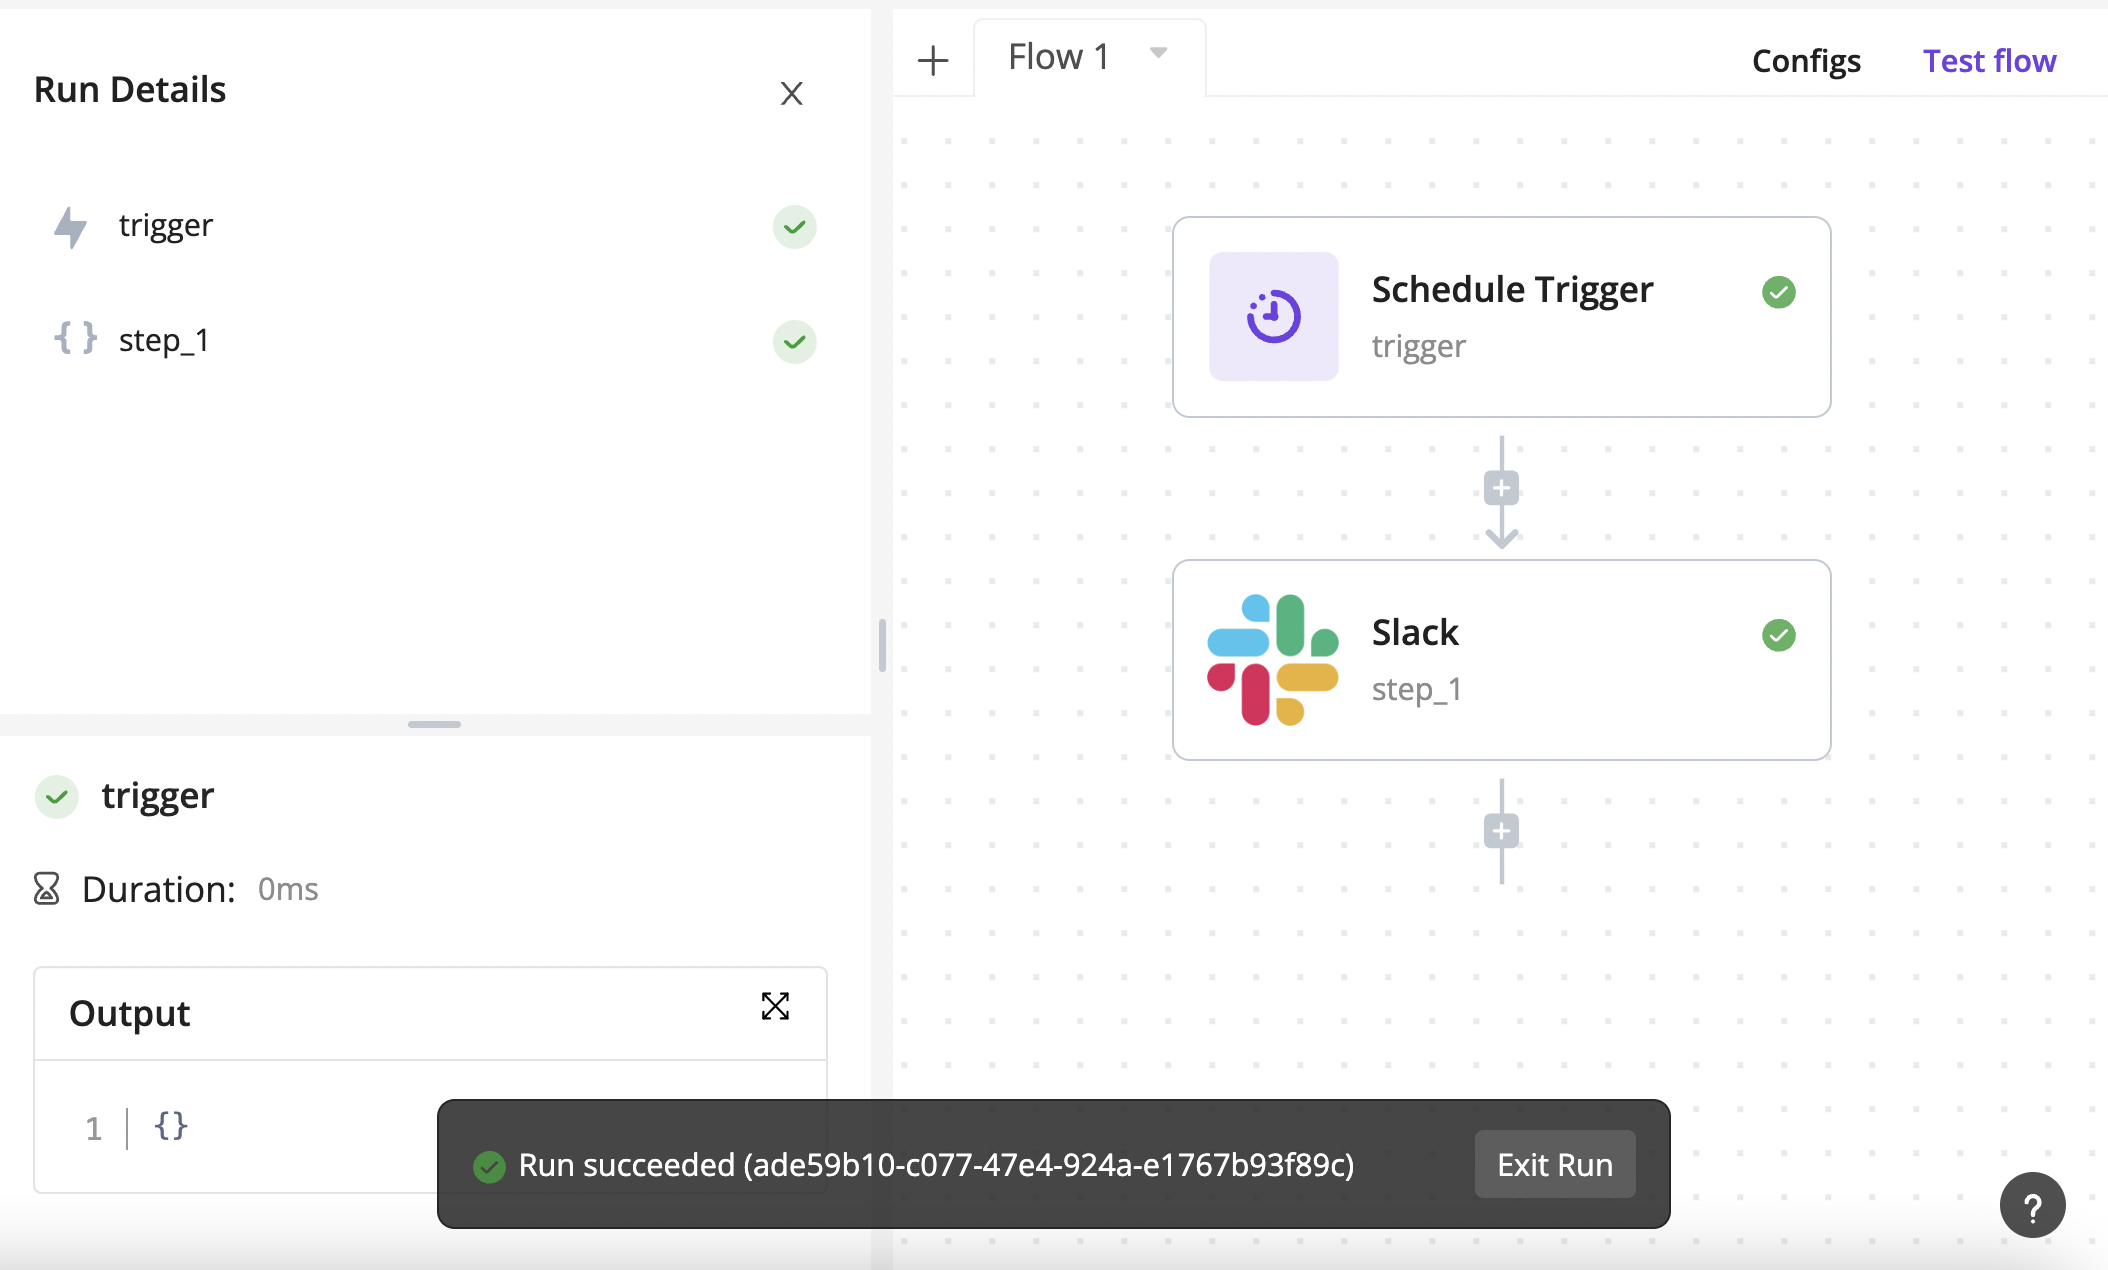
Task: Click the lightning bolt trigger icon
Action: click(x=70, y=227)
